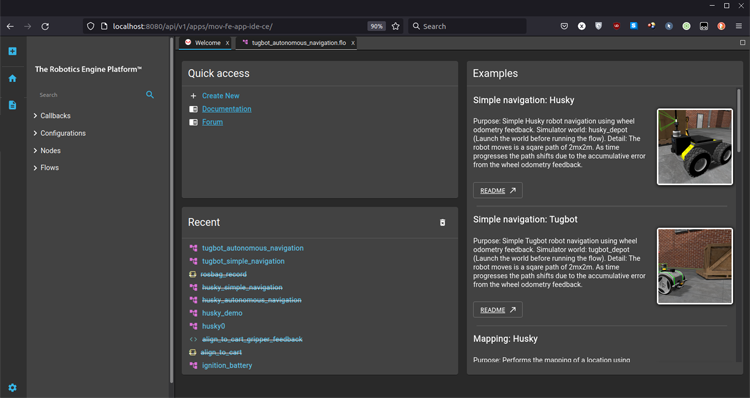Click callback code icon beside align_to_cart_gripper_feedback
This screenshot has width=750, height=398.
(x=193, y=339)
